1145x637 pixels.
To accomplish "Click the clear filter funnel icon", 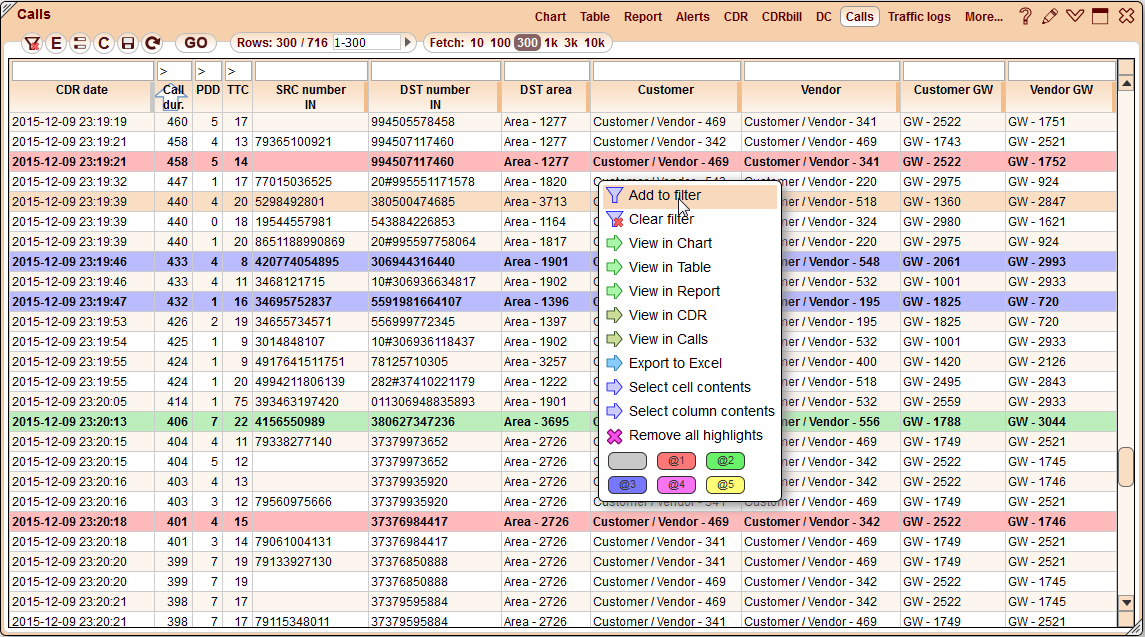I will (x=33, y=43).
